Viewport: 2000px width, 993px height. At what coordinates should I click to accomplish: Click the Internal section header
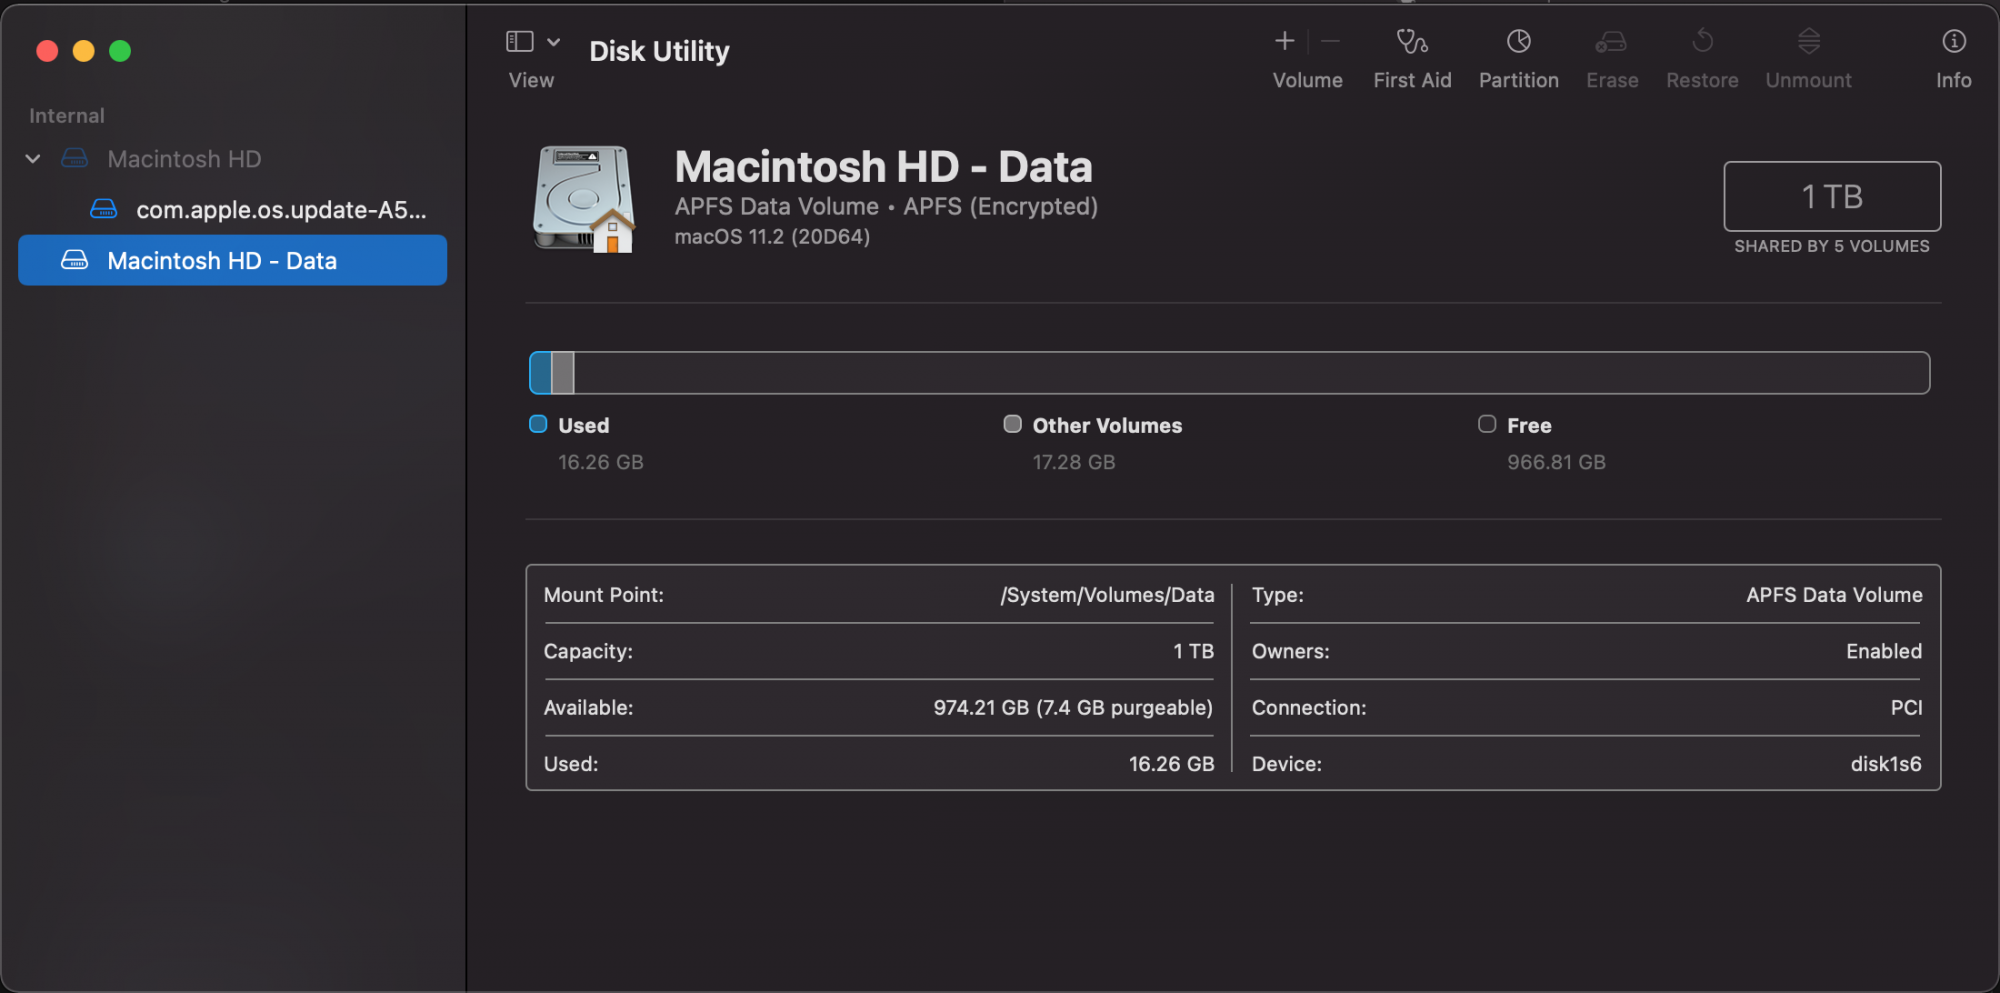pyautogui.click(x=67, y=116)
